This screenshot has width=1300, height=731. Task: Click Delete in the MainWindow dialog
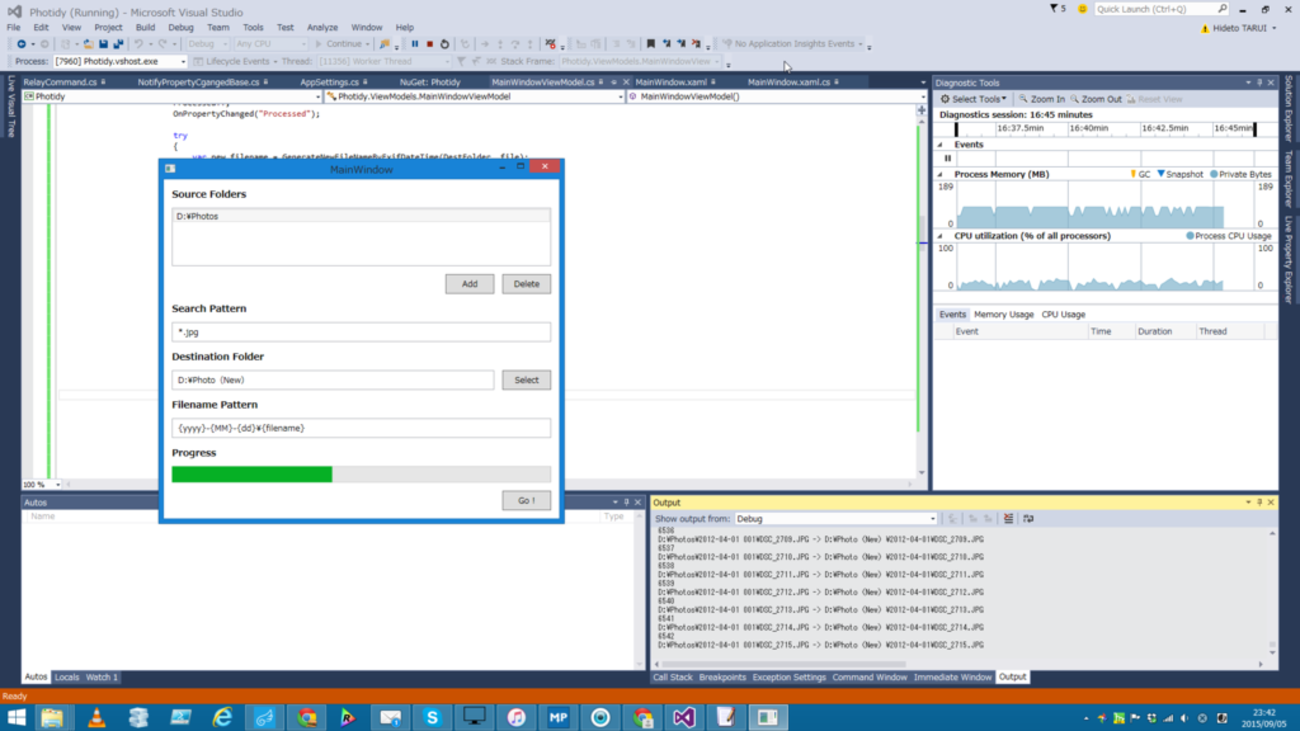pos(526,284)
